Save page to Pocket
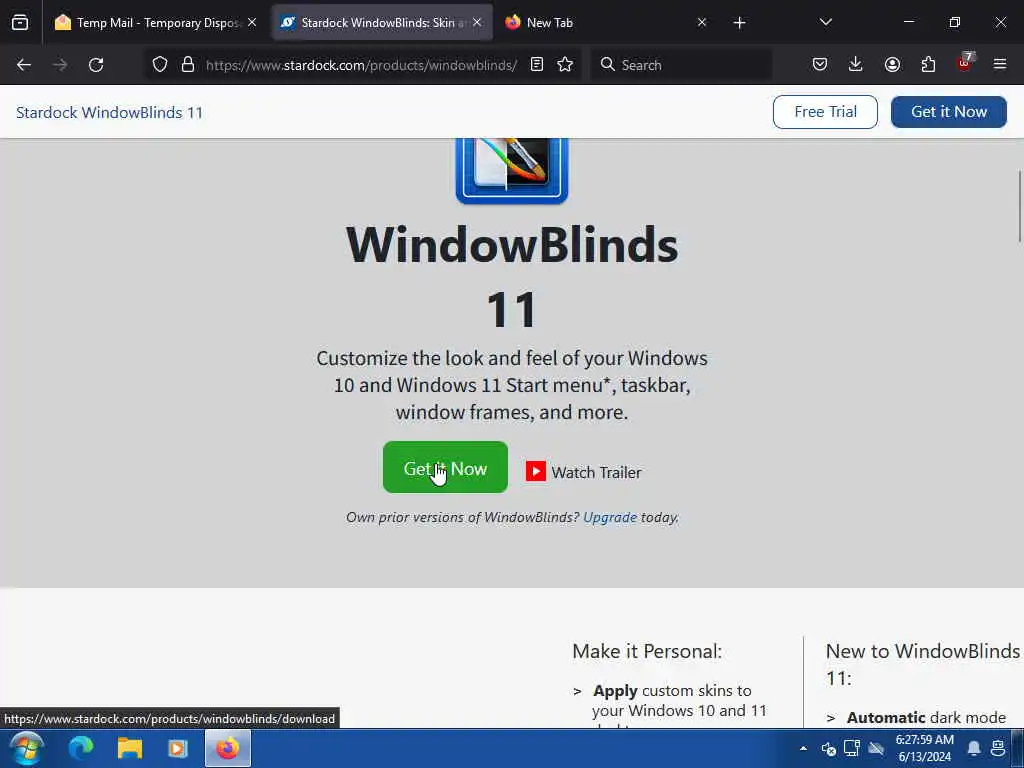Image resolution: width=1024 pixels, height=768 pixels. click(820, 65)
